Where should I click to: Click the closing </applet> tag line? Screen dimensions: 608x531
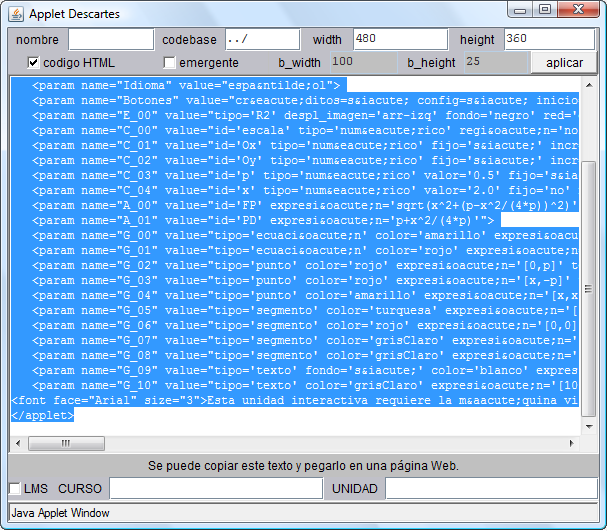pyautogui.click(x=43, y=416)
